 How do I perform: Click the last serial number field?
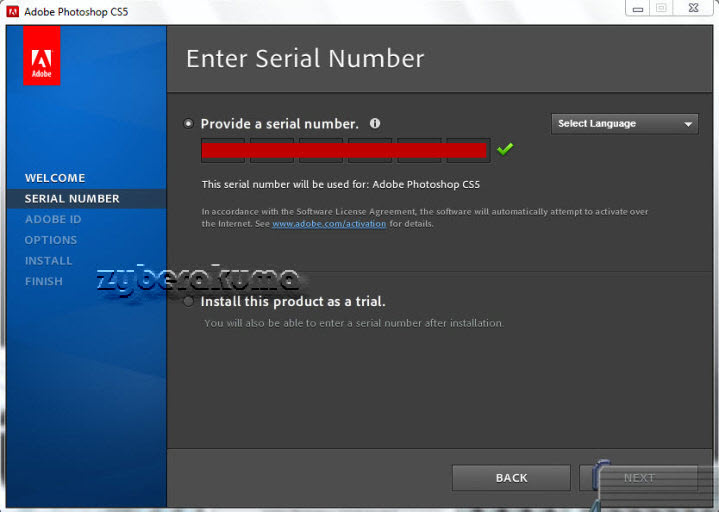click(x=468, y=150)
